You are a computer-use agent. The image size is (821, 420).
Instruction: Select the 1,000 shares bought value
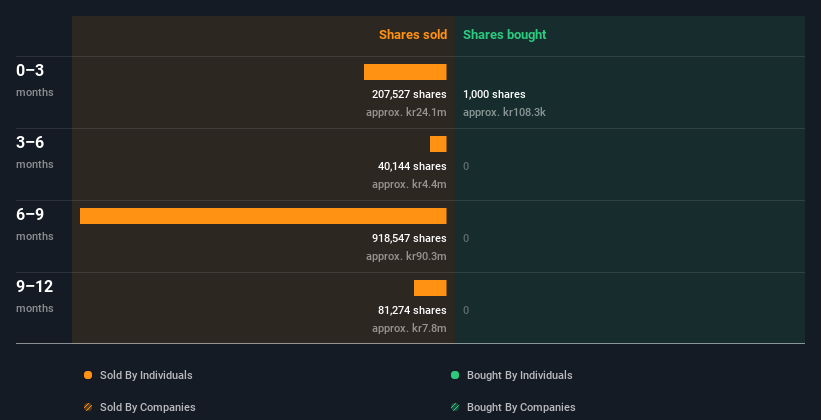[494, 94]
